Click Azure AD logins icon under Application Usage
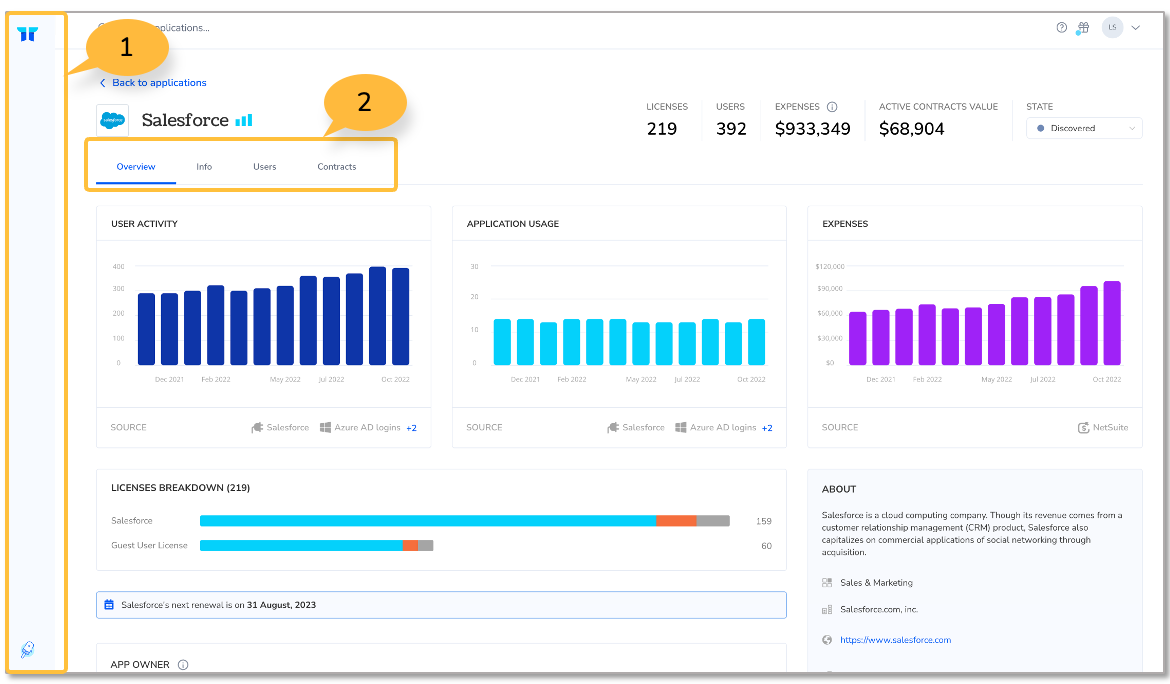Image resolution: width=1170 pixels, height=684 pixels. 681,427
